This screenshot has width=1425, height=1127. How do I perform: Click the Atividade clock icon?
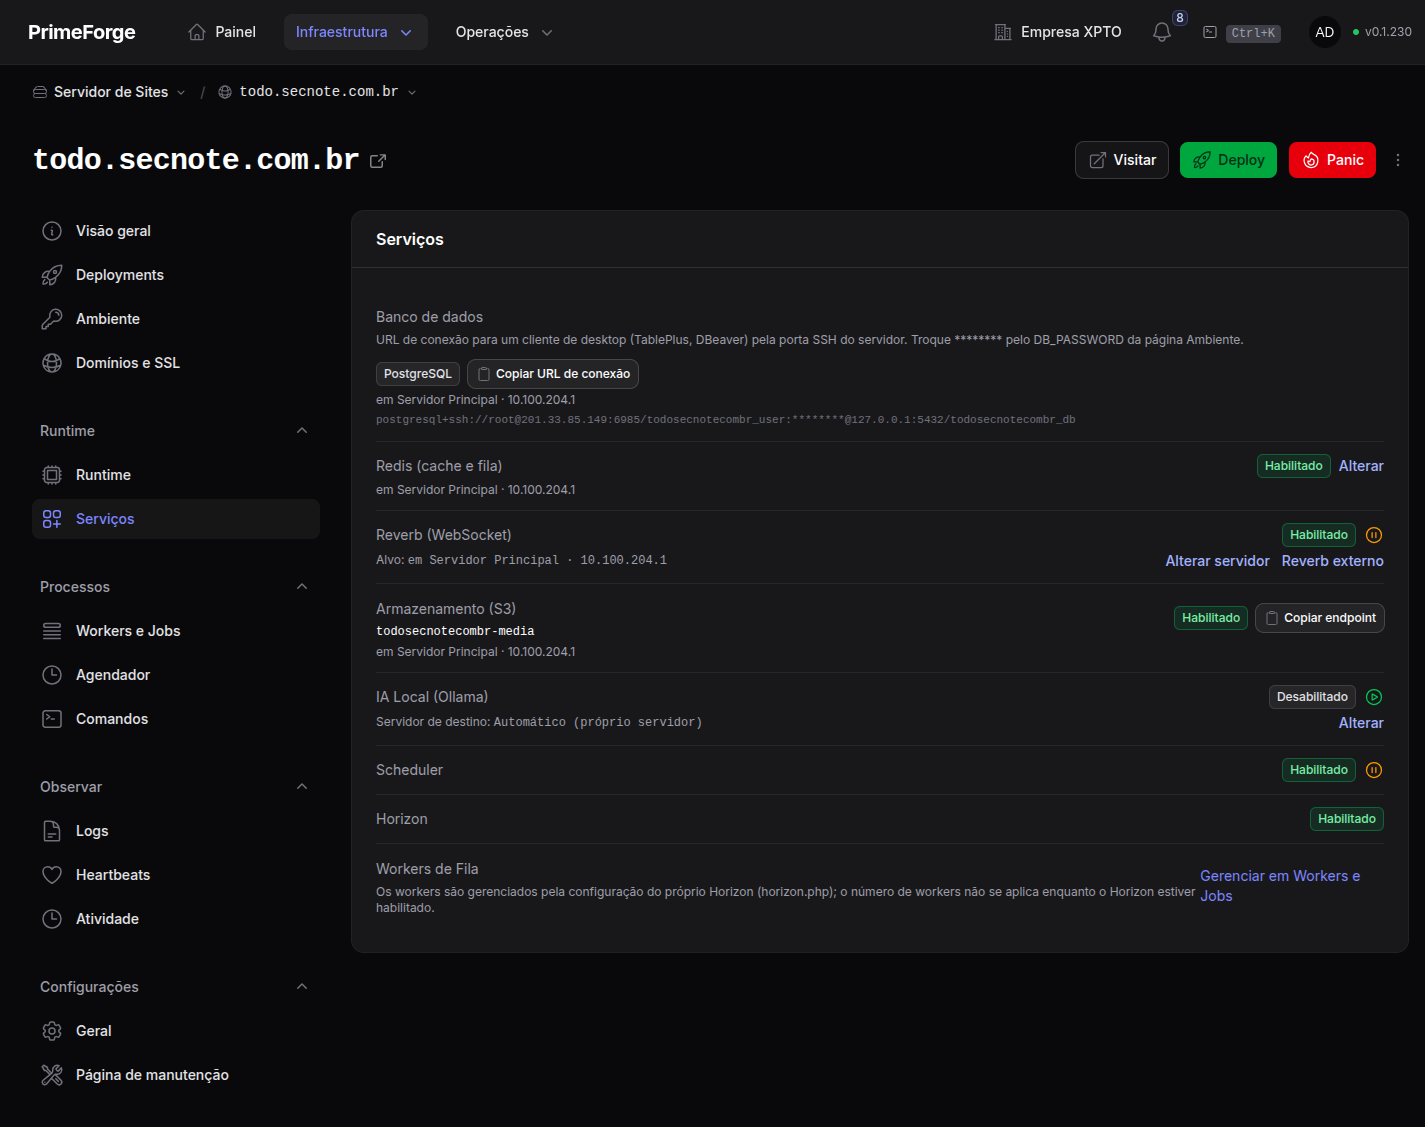coord(52,919)
